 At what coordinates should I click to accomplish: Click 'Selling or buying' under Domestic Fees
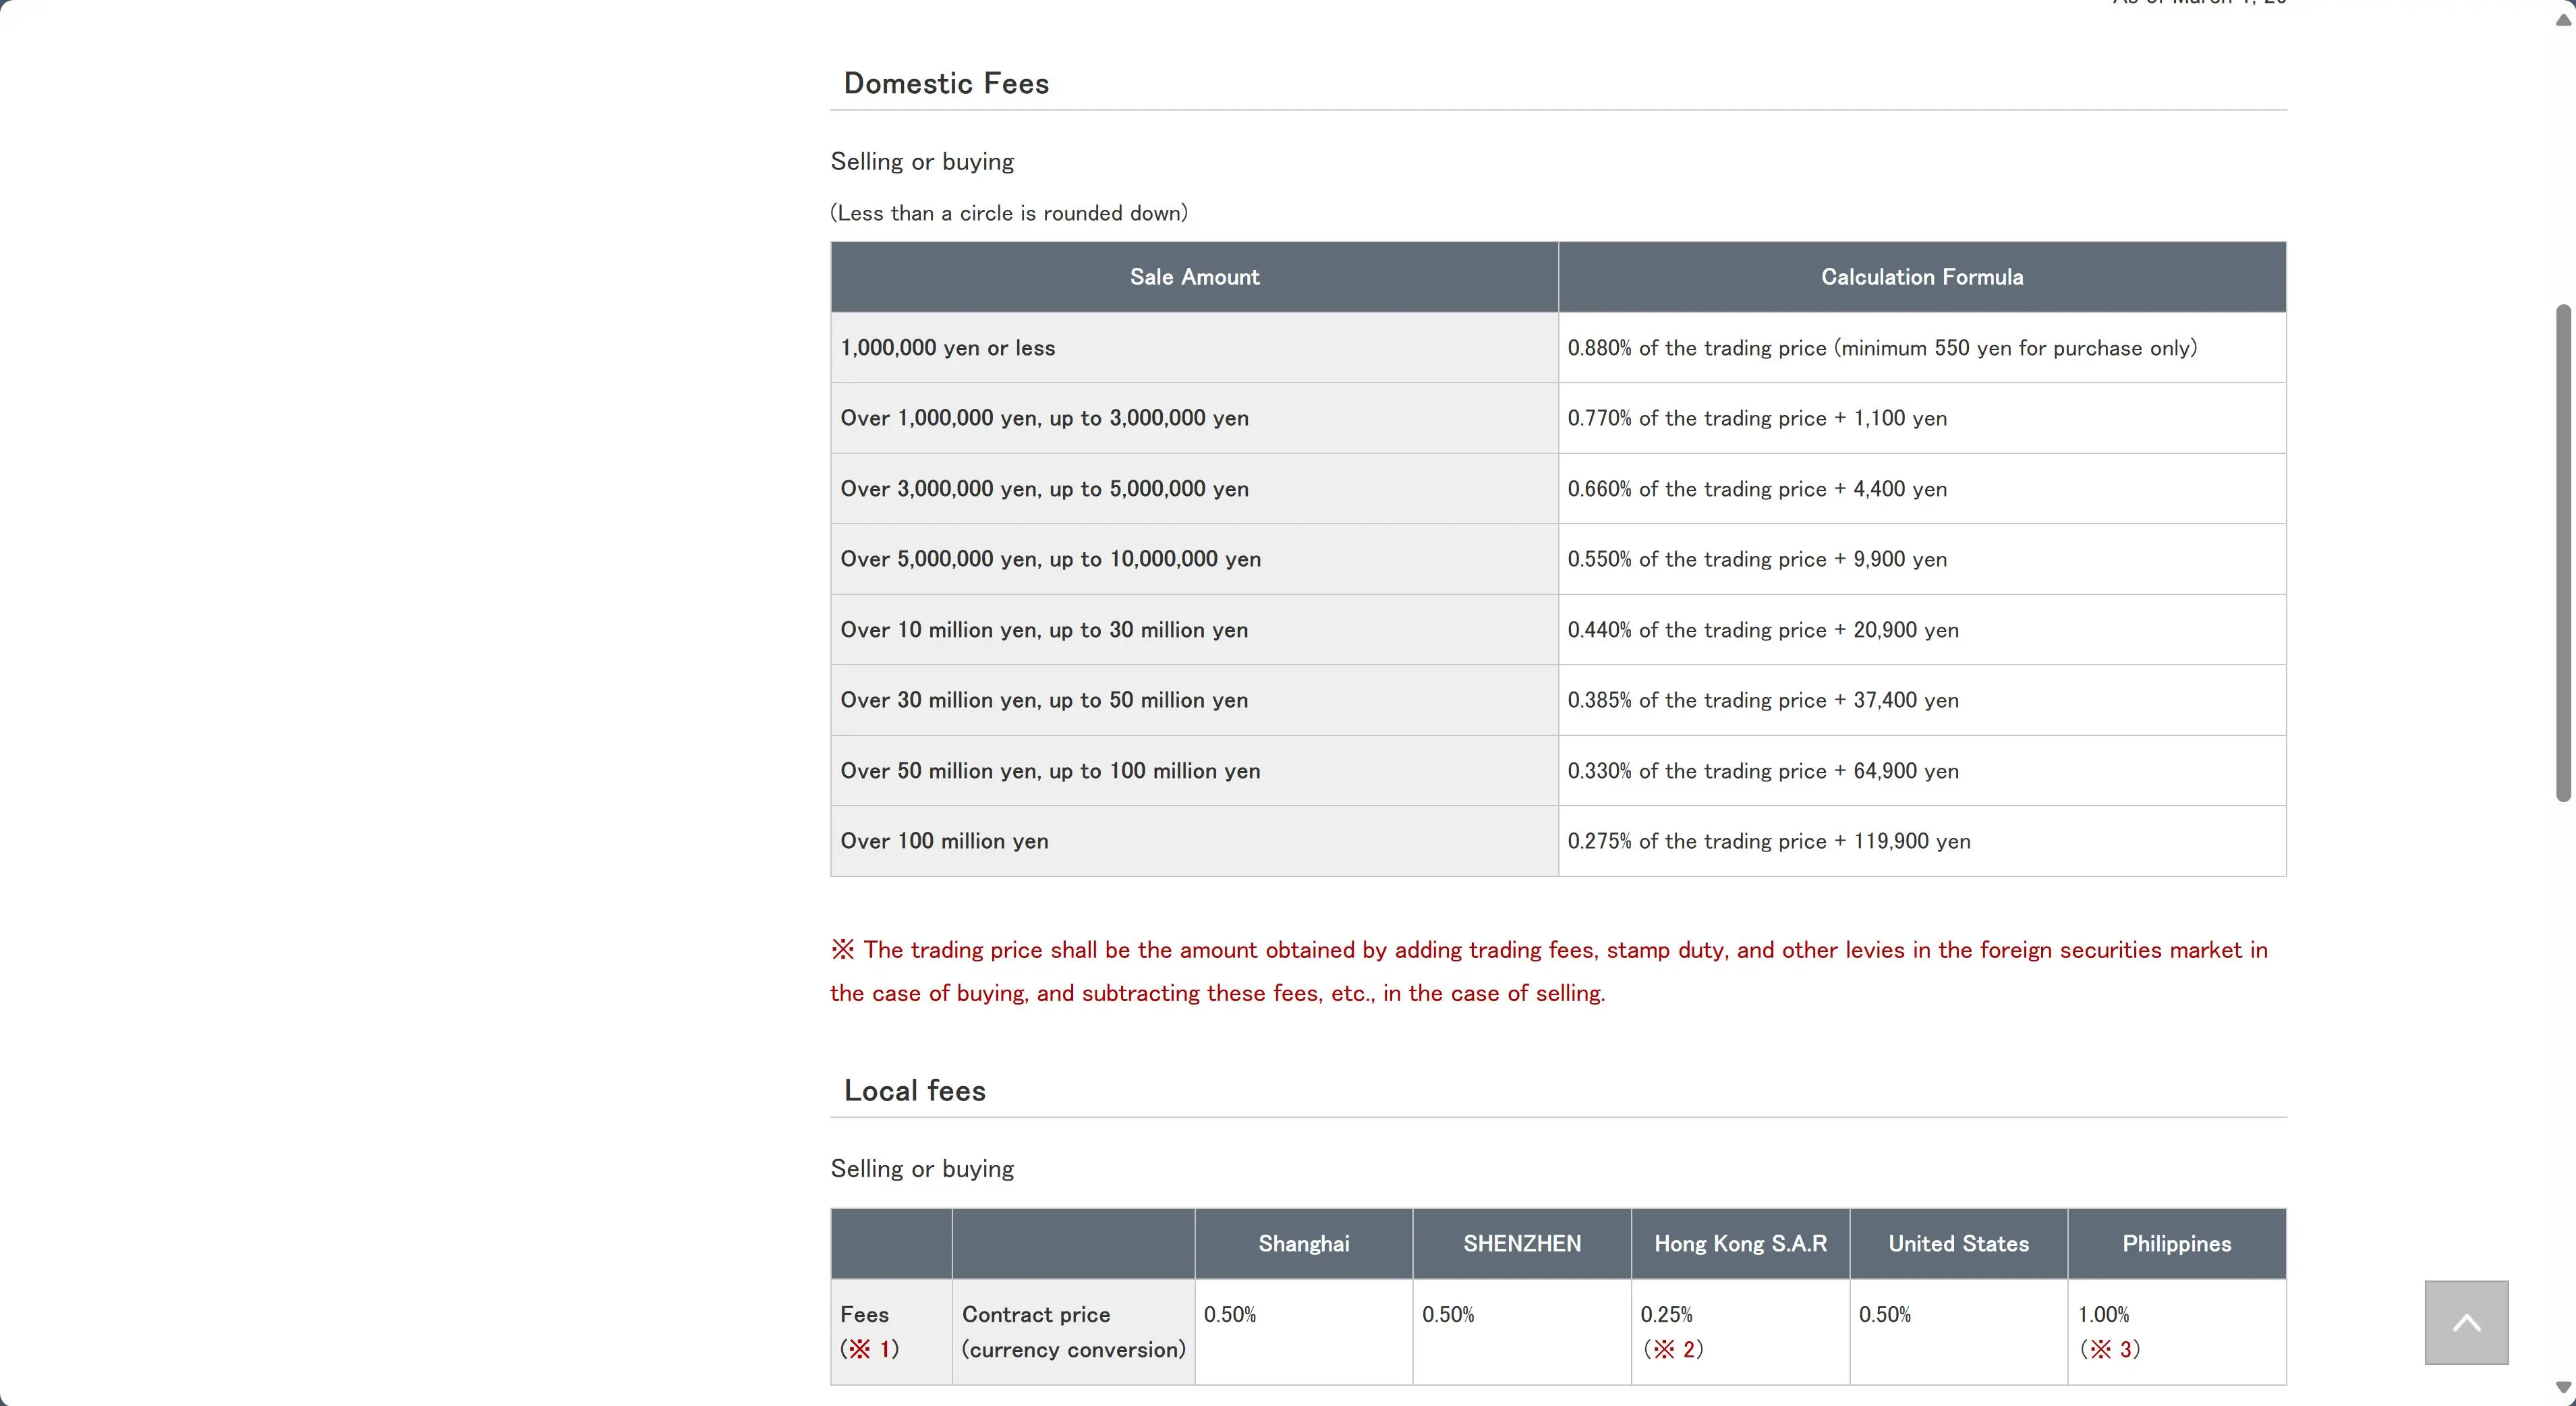click(922, 162)
